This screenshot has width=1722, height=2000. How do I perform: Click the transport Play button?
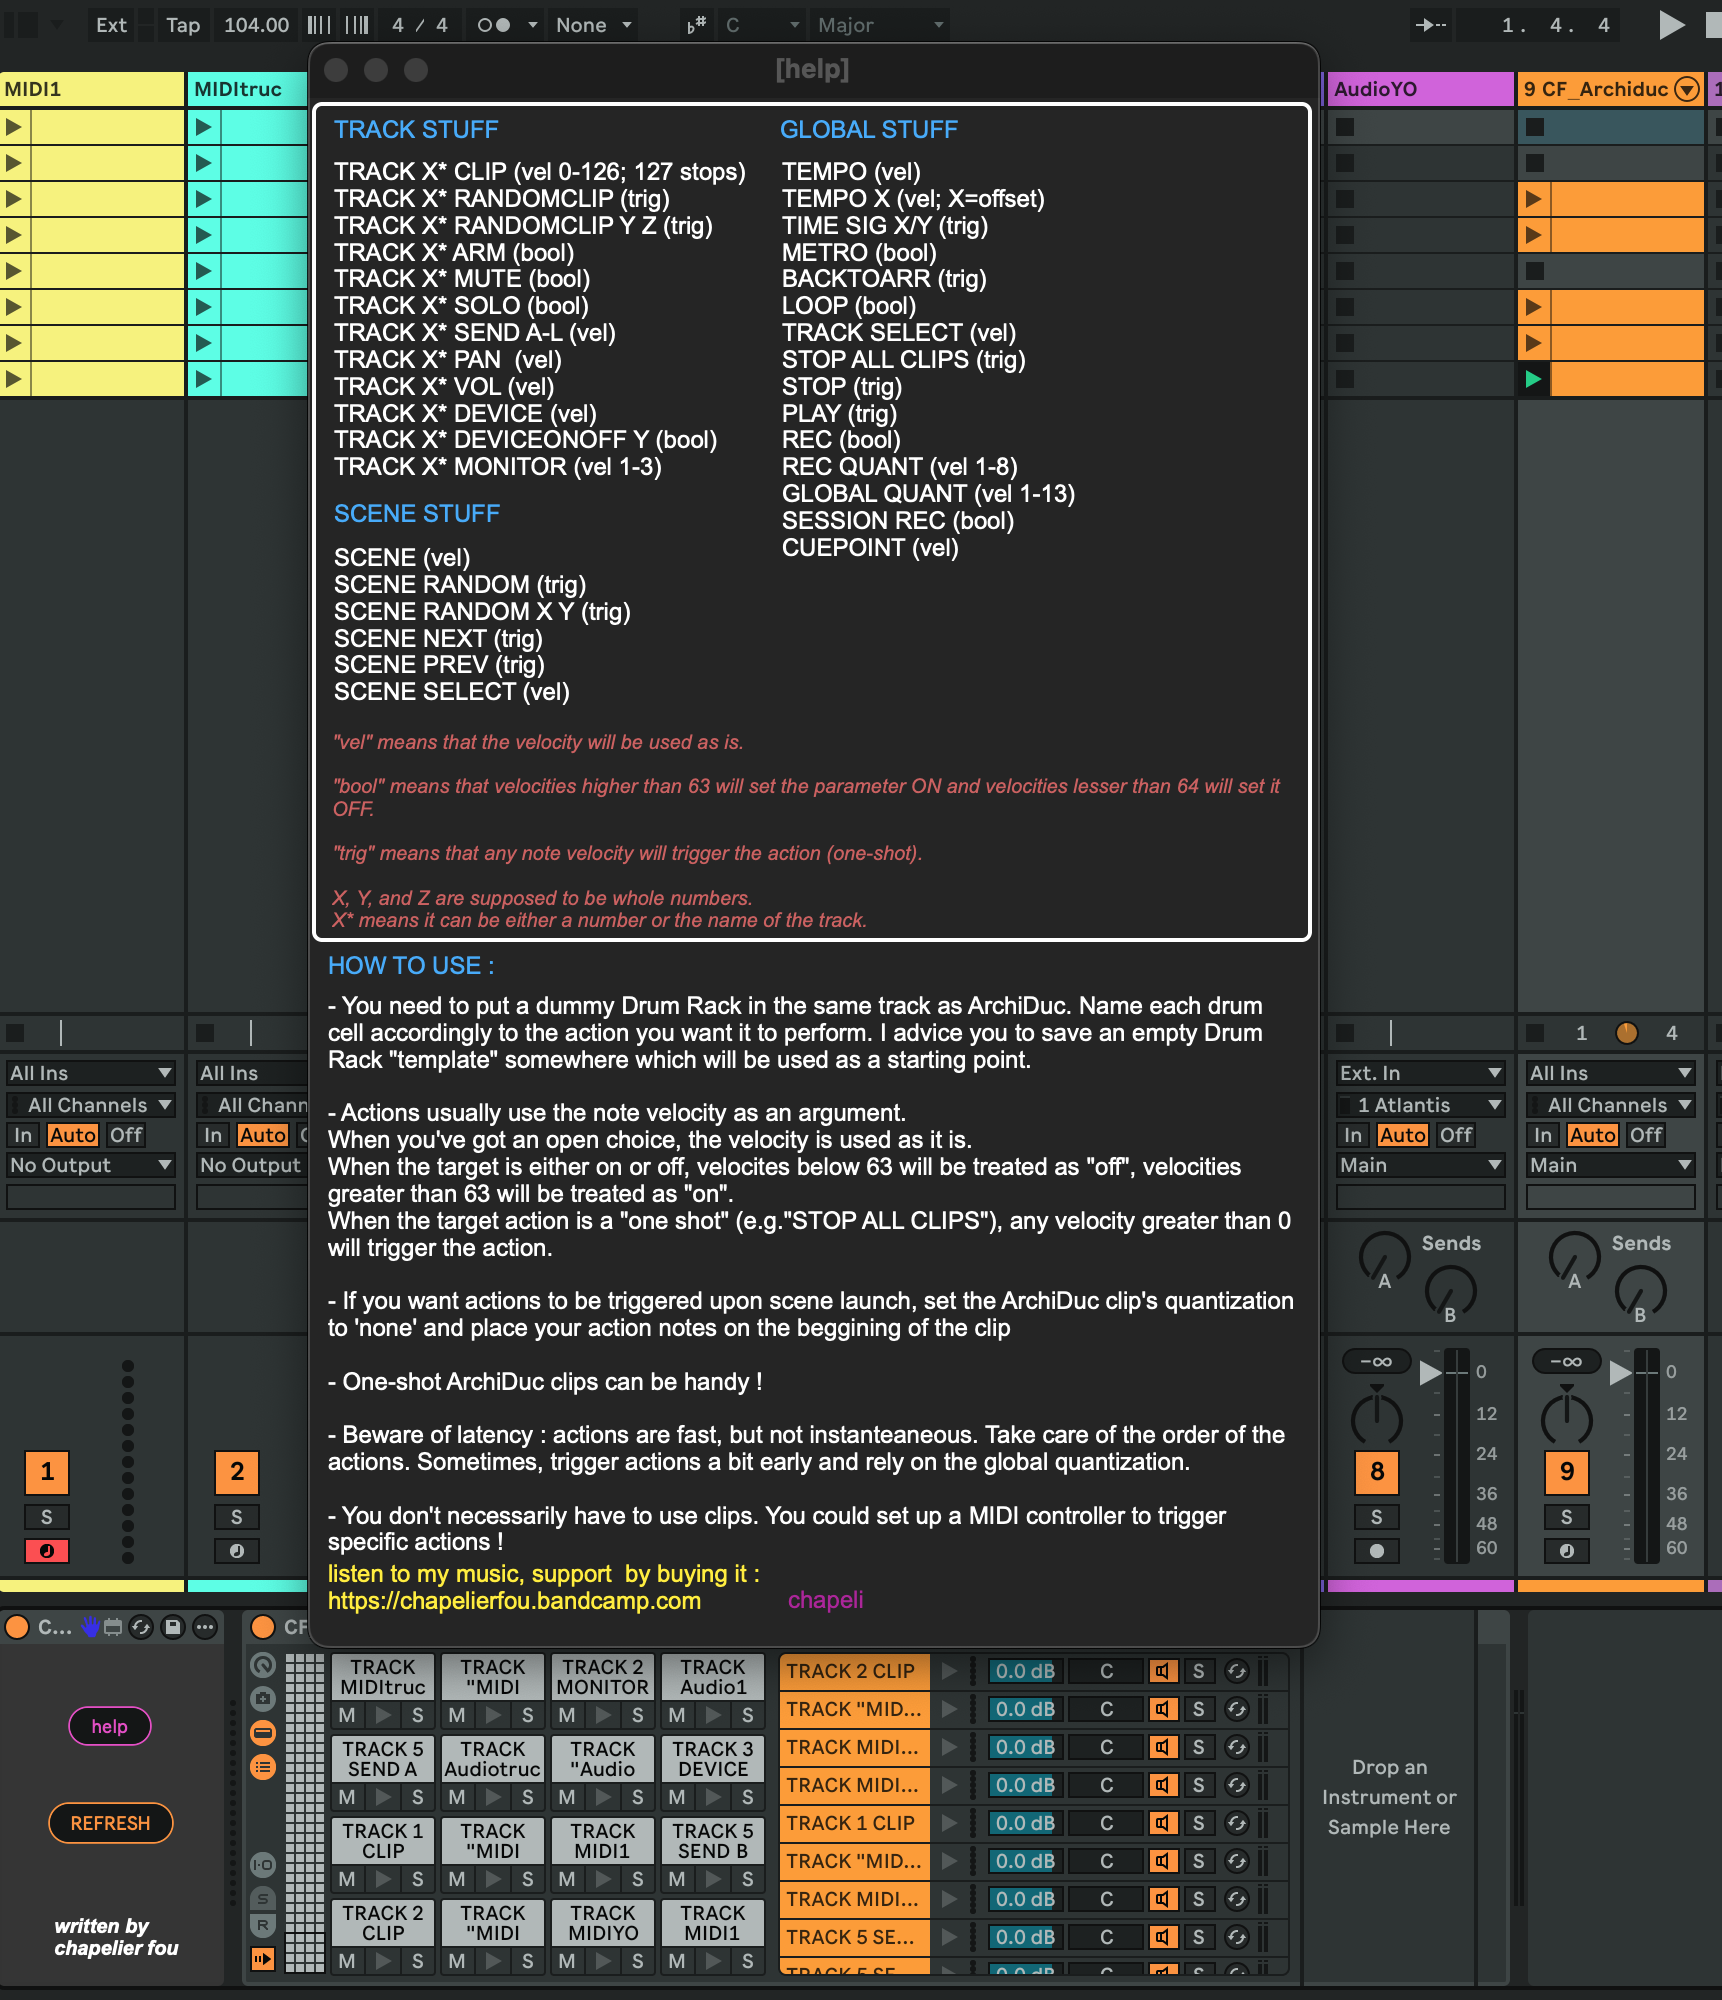click(1670, 25)
